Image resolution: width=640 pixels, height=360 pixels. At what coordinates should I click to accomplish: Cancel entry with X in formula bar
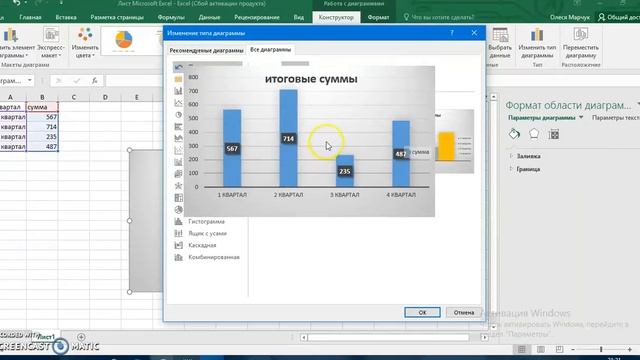[x=58, y=81]
